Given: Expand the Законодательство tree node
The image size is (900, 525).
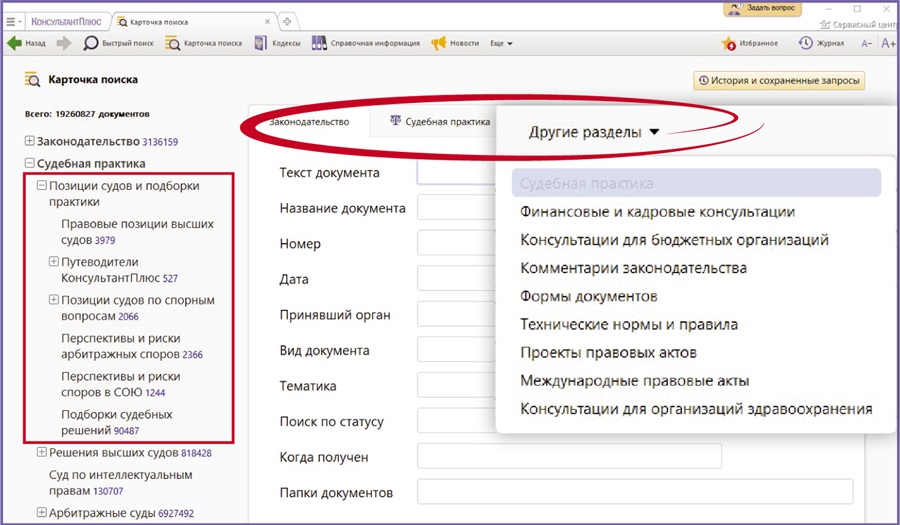Looking at the screenshot, I should click(30, 141).
